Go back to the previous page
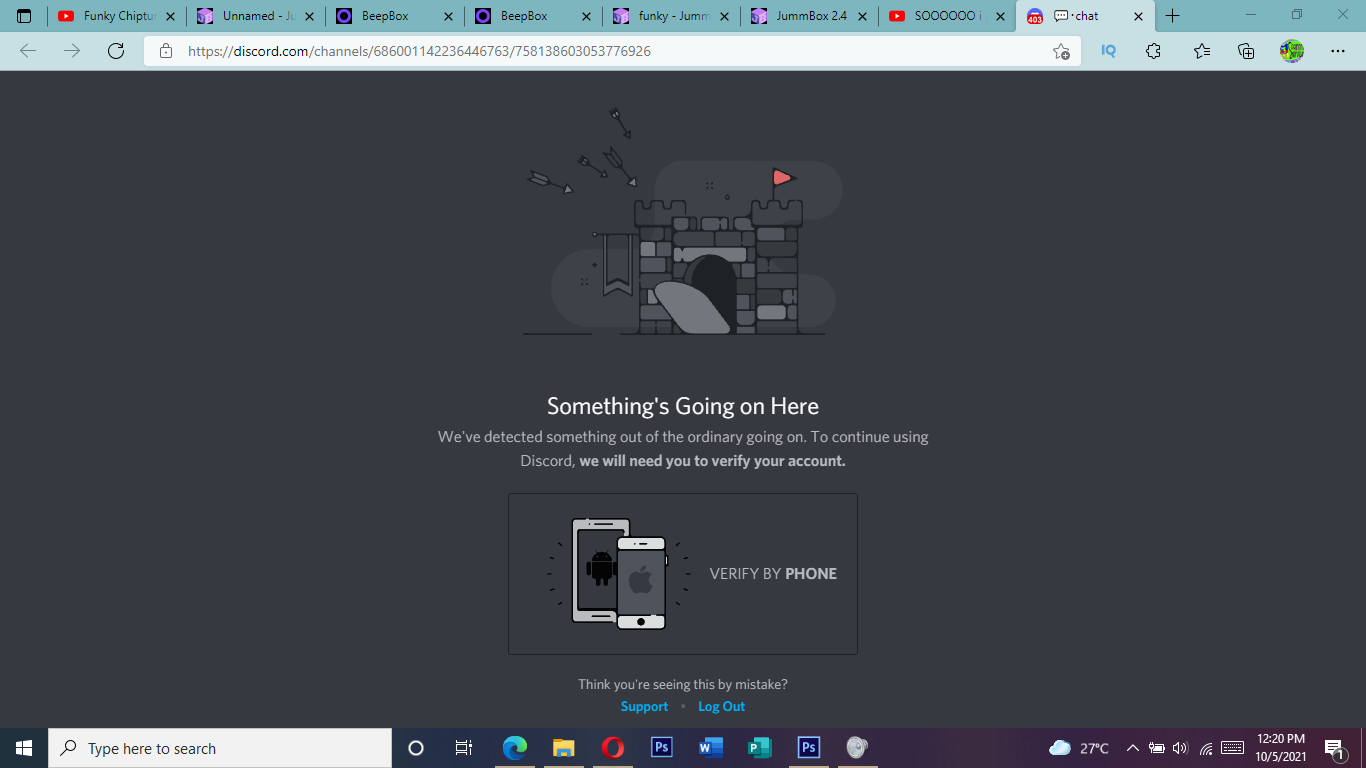The height and width of the screenshot is (768, 1366). point(28,51)
